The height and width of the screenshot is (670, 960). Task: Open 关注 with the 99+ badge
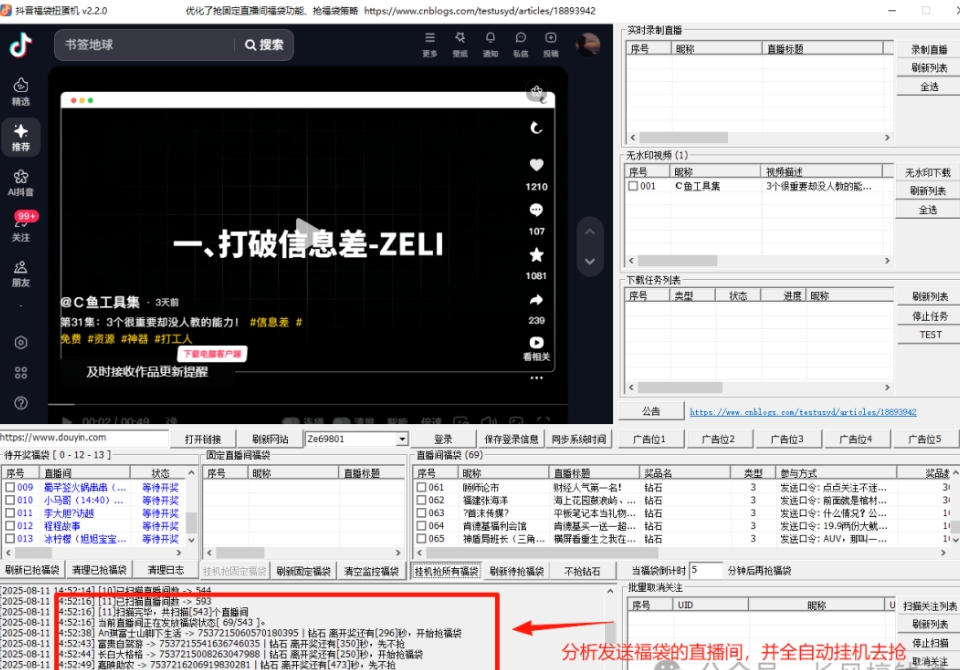click(x=21, y=226)
